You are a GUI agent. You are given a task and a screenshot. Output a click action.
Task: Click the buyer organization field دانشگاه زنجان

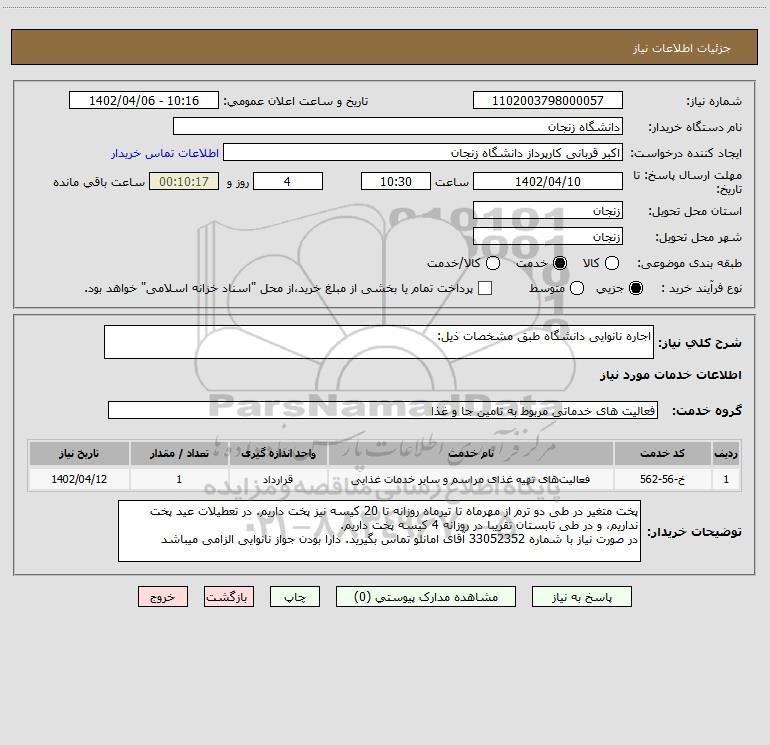pos(398,126)
